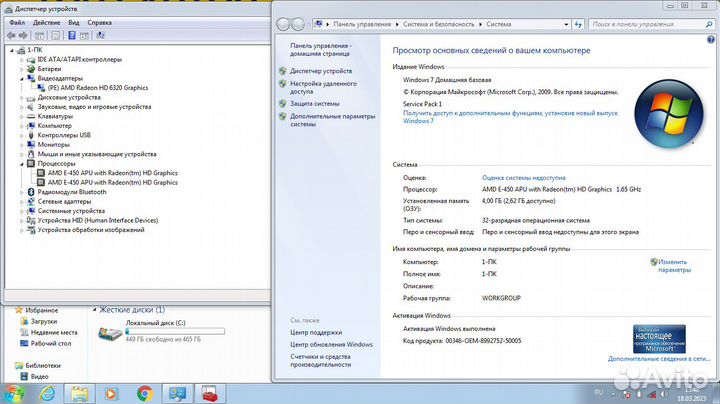Launch Internet Explorer from taskbar
The height and width of the screenshot is (404, 720).
47,394
